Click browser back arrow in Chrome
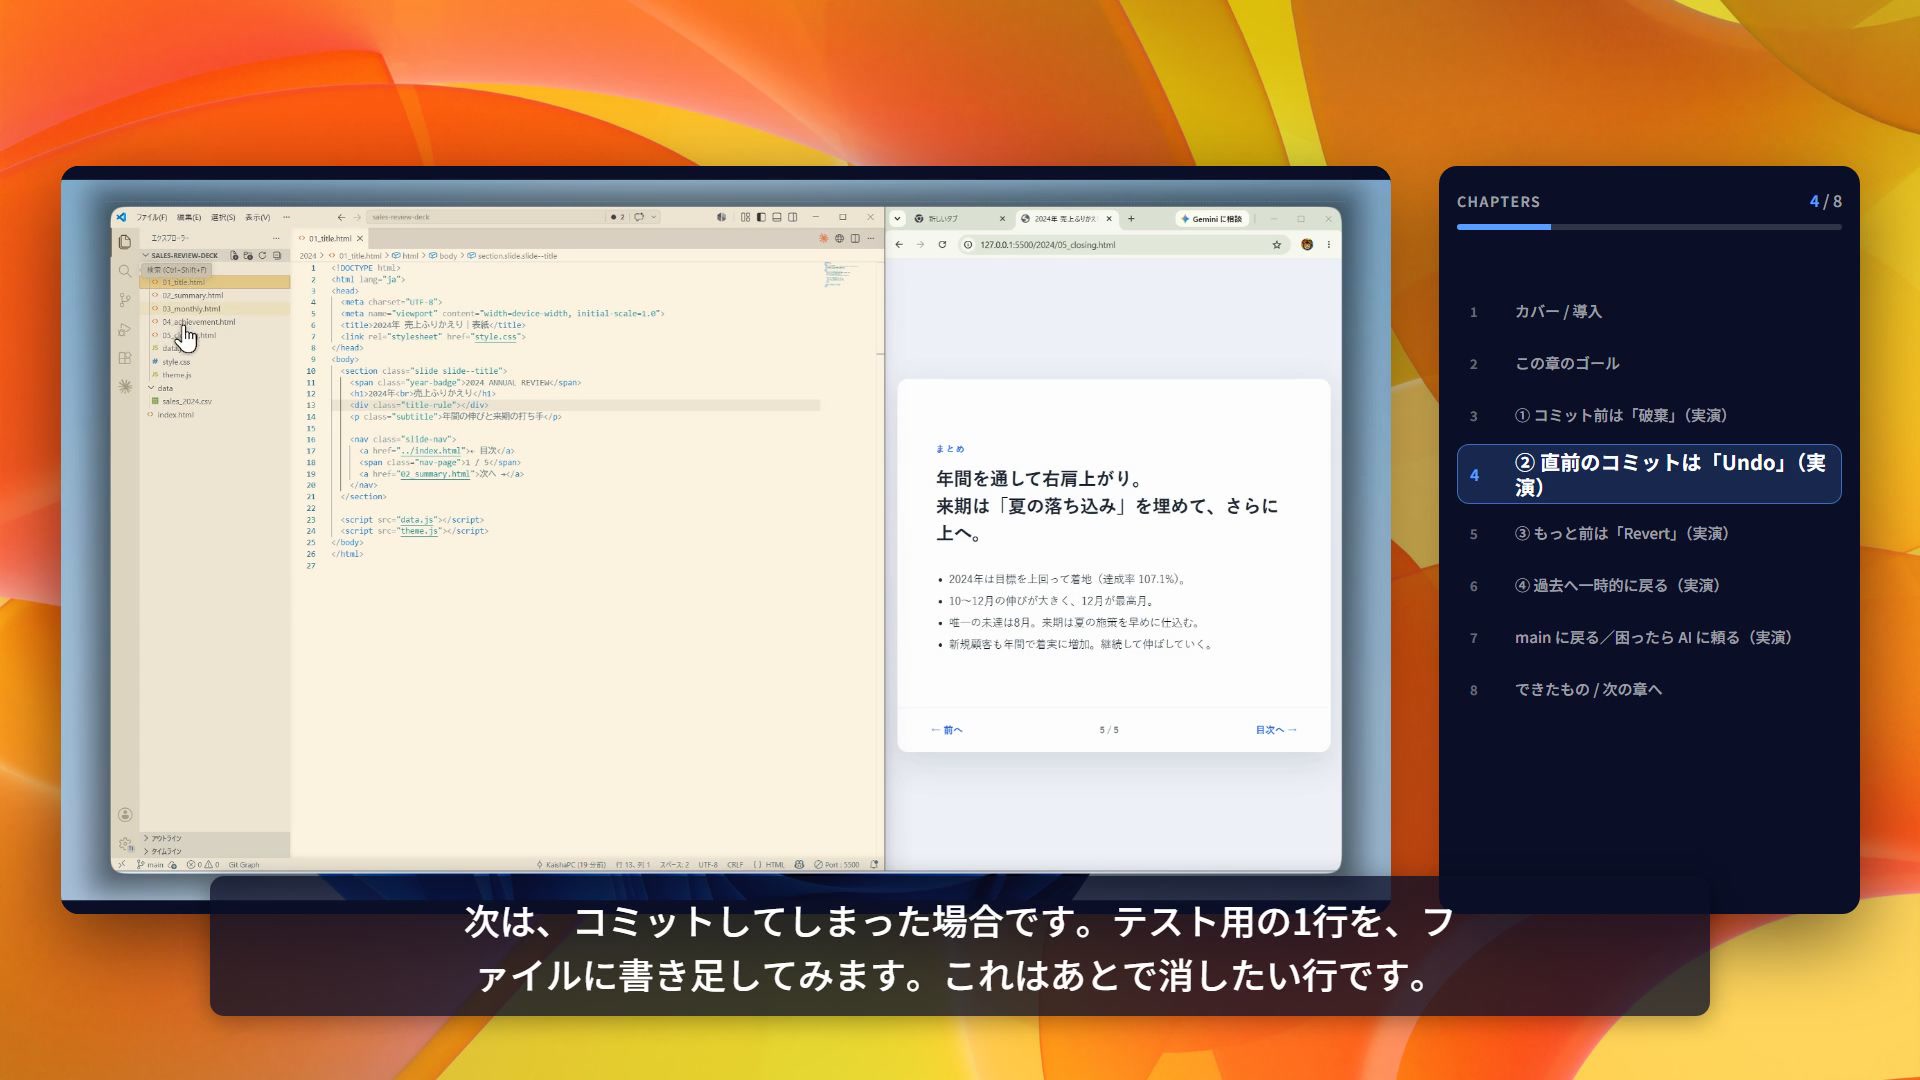Image resolution: width=1920 pixels, height=1080 pixels. [899, 245]
